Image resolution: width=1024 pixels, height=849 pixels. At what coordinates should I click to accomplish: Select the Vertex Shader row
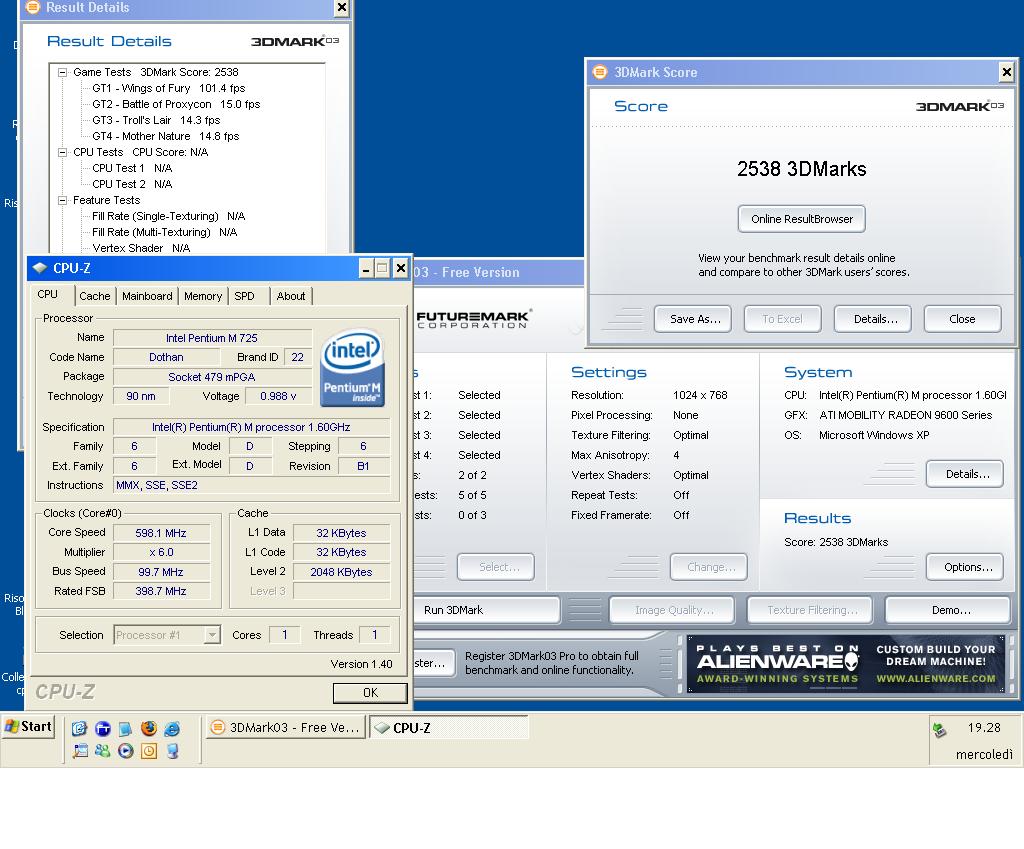(141, 248)
